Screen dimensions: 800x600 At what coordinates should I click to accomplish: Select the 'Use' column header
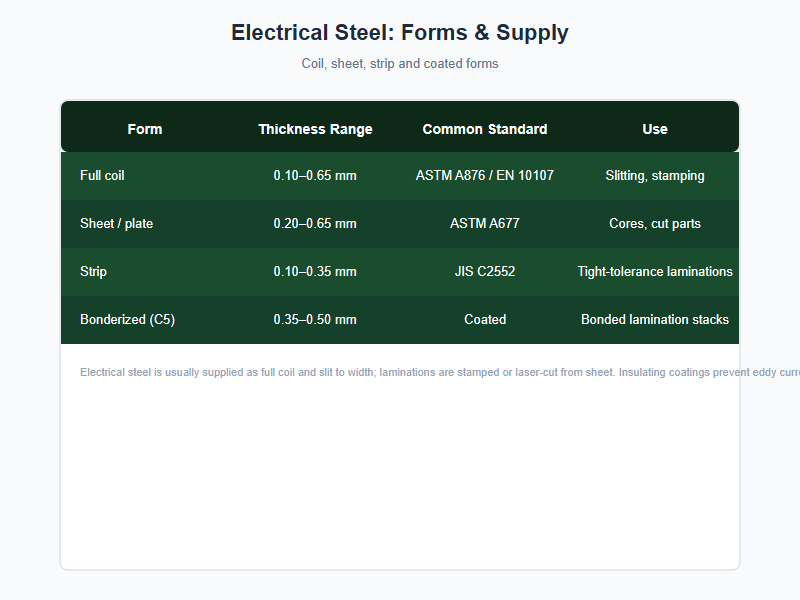655,129
